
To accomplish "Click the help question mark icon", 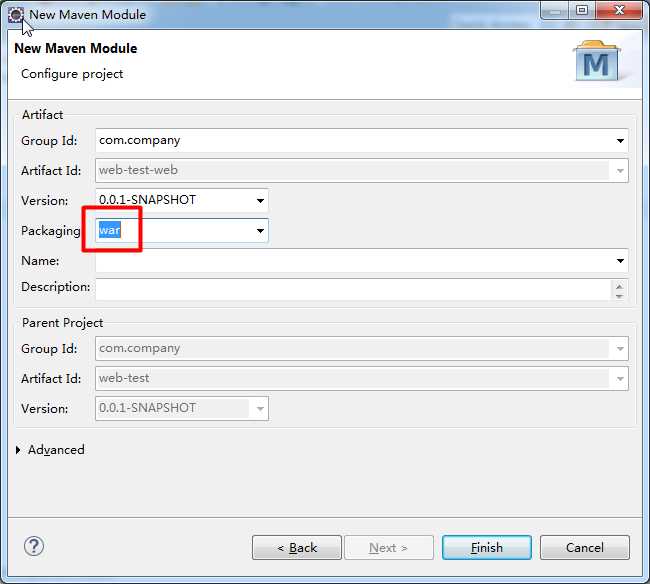I will point(34,546).
